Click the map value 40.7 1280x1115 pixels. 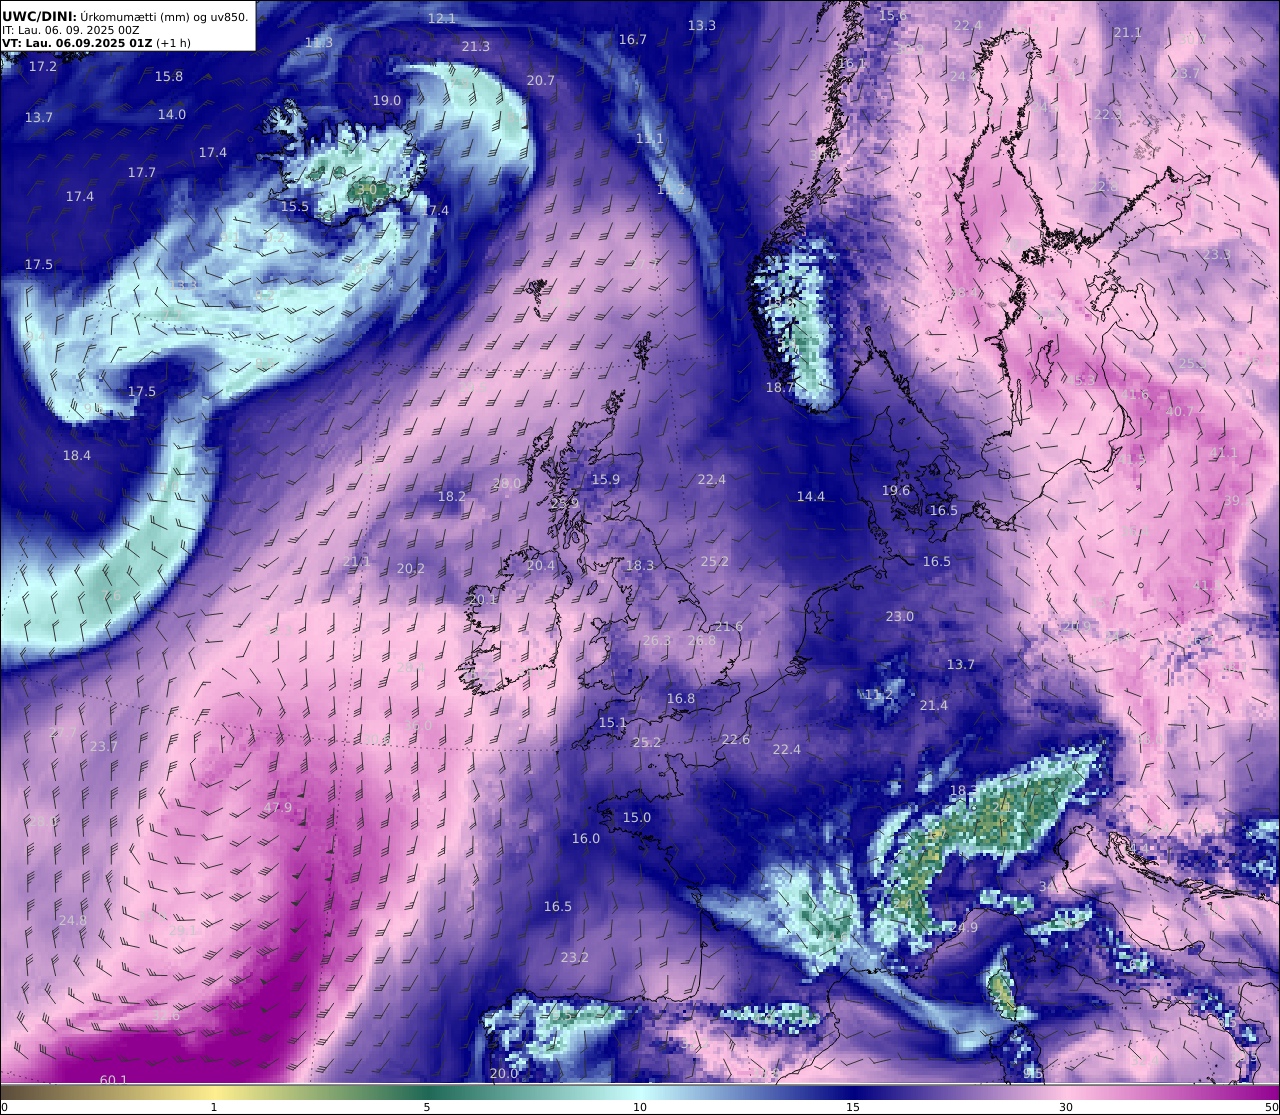(x=1179, y=411)
